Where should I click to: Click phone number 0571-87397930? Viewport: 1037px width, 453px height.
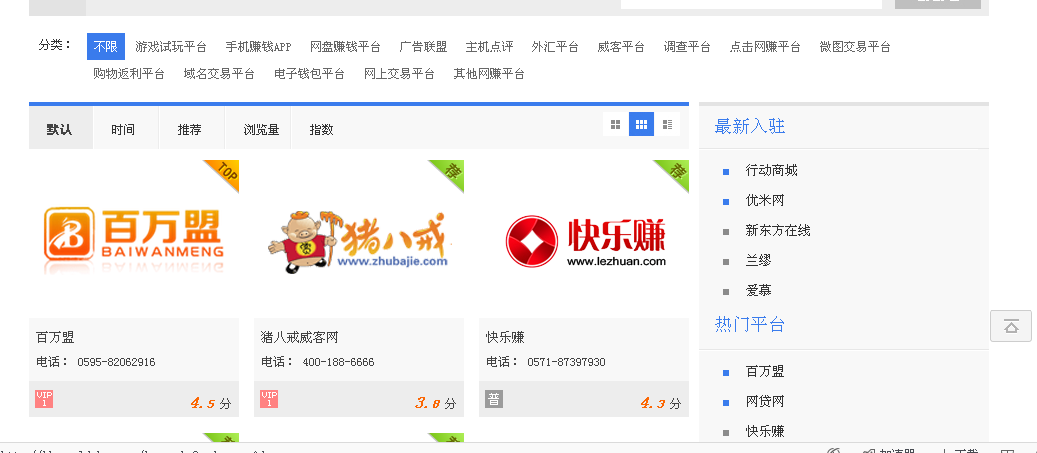[x=566, y=362]
